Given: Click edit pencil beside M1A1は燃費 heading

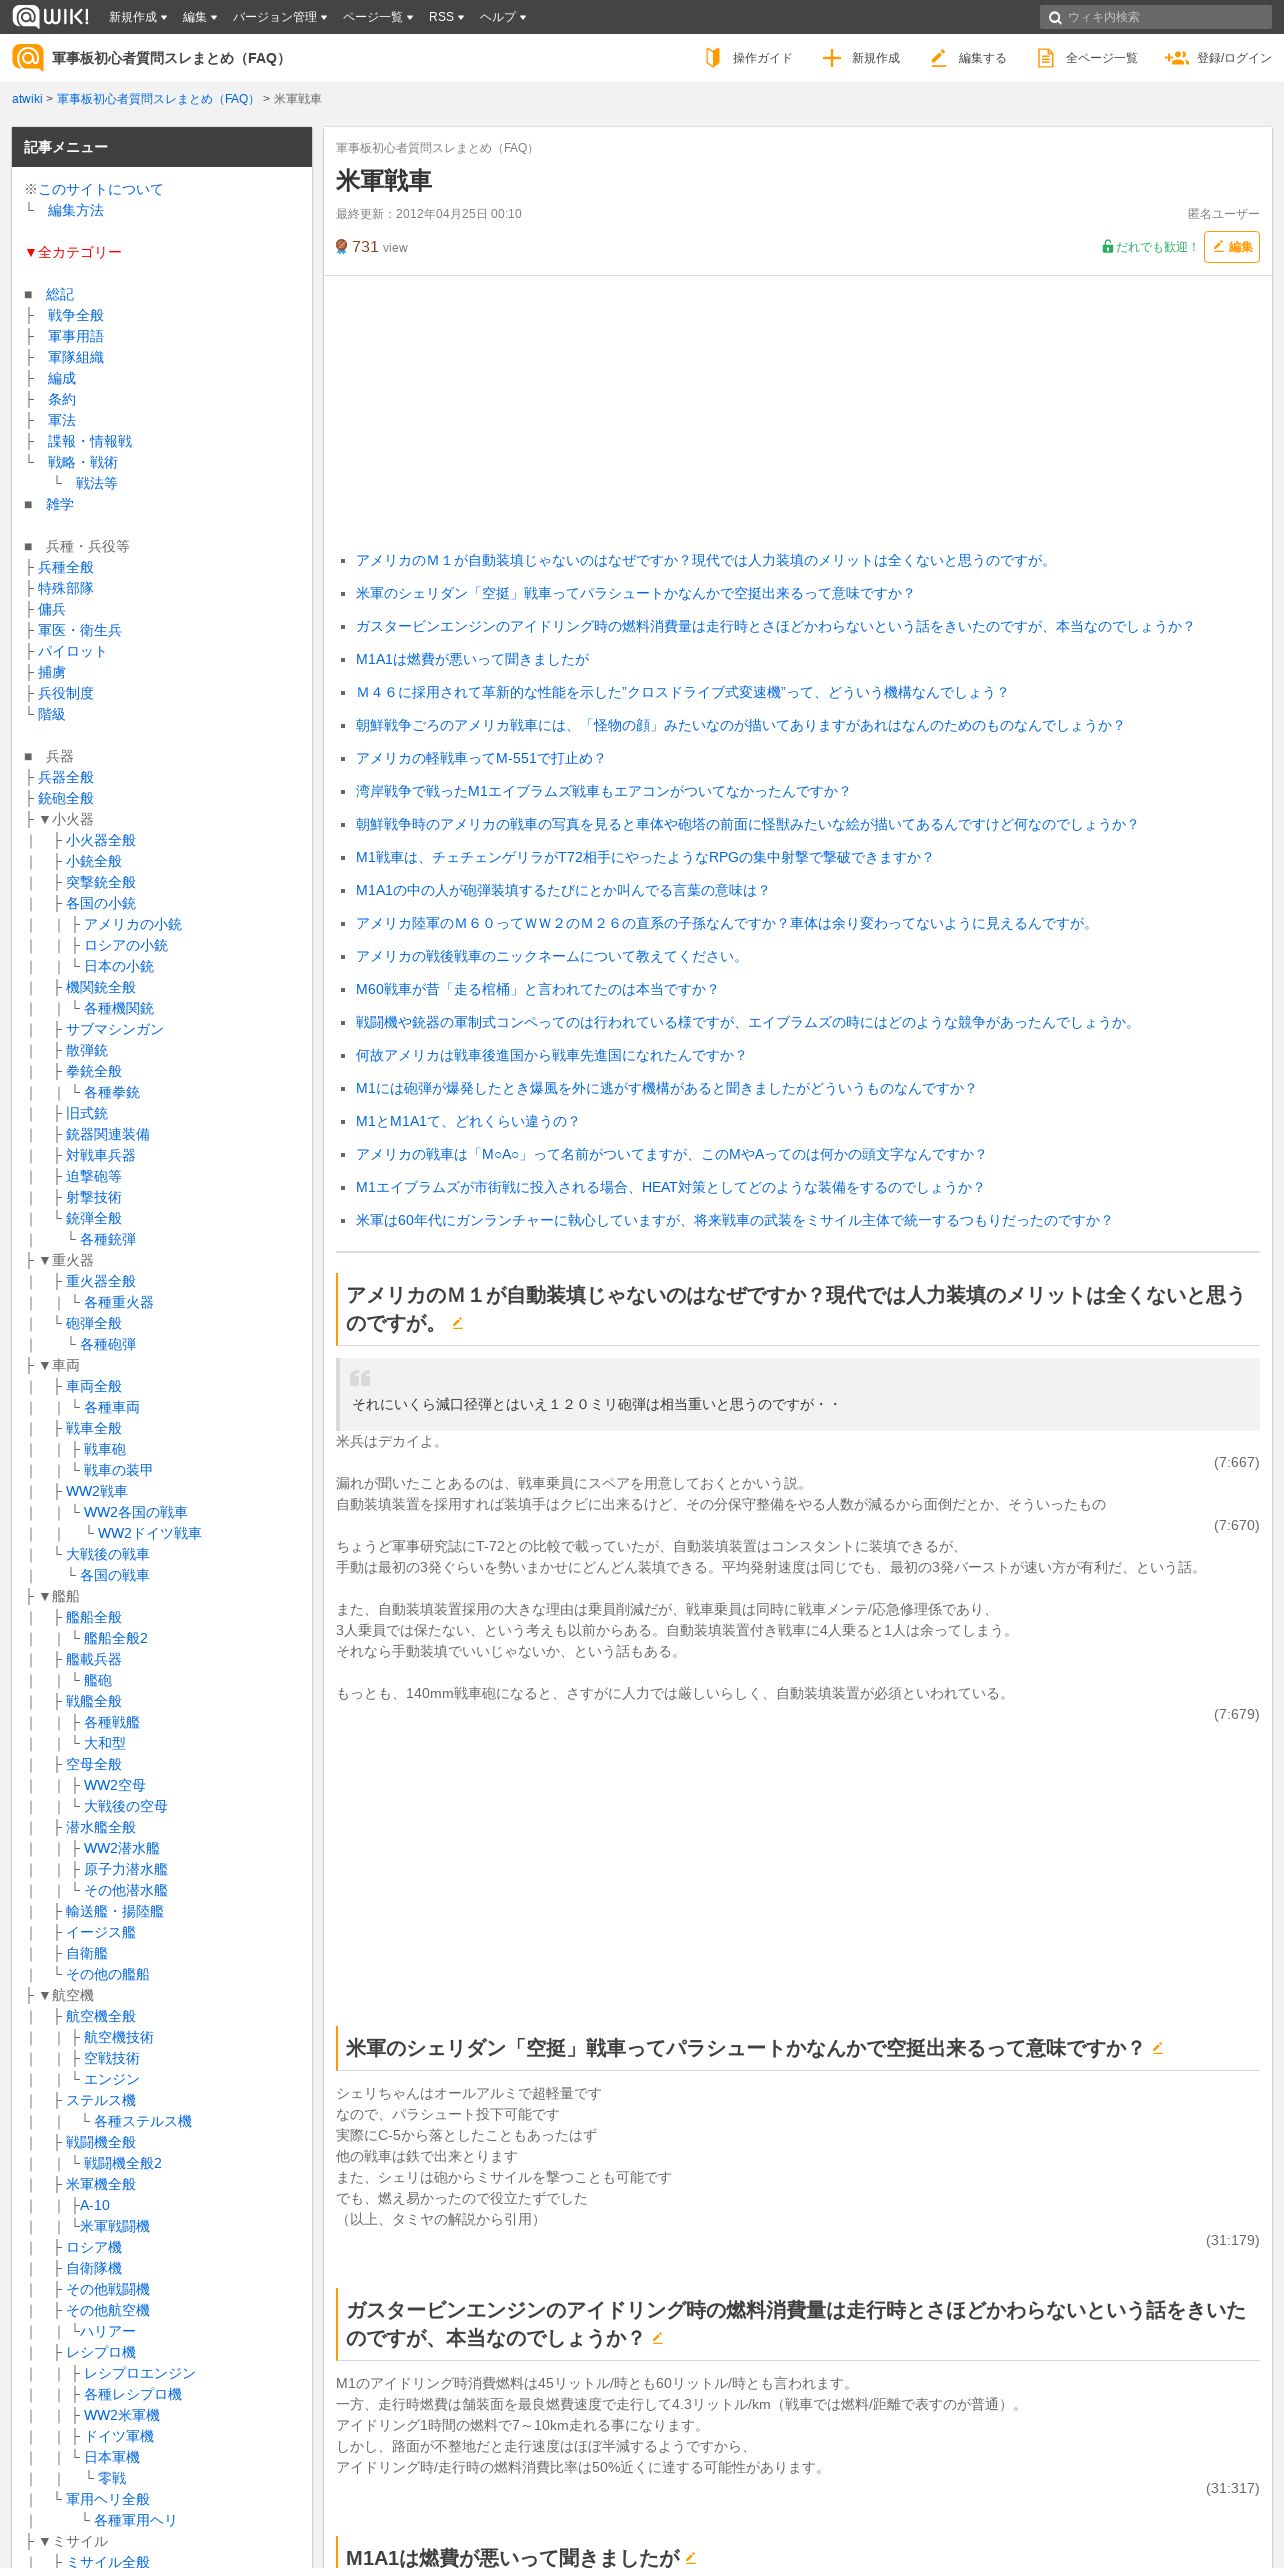Looking at the screenshot, I should pos(690,2557).
